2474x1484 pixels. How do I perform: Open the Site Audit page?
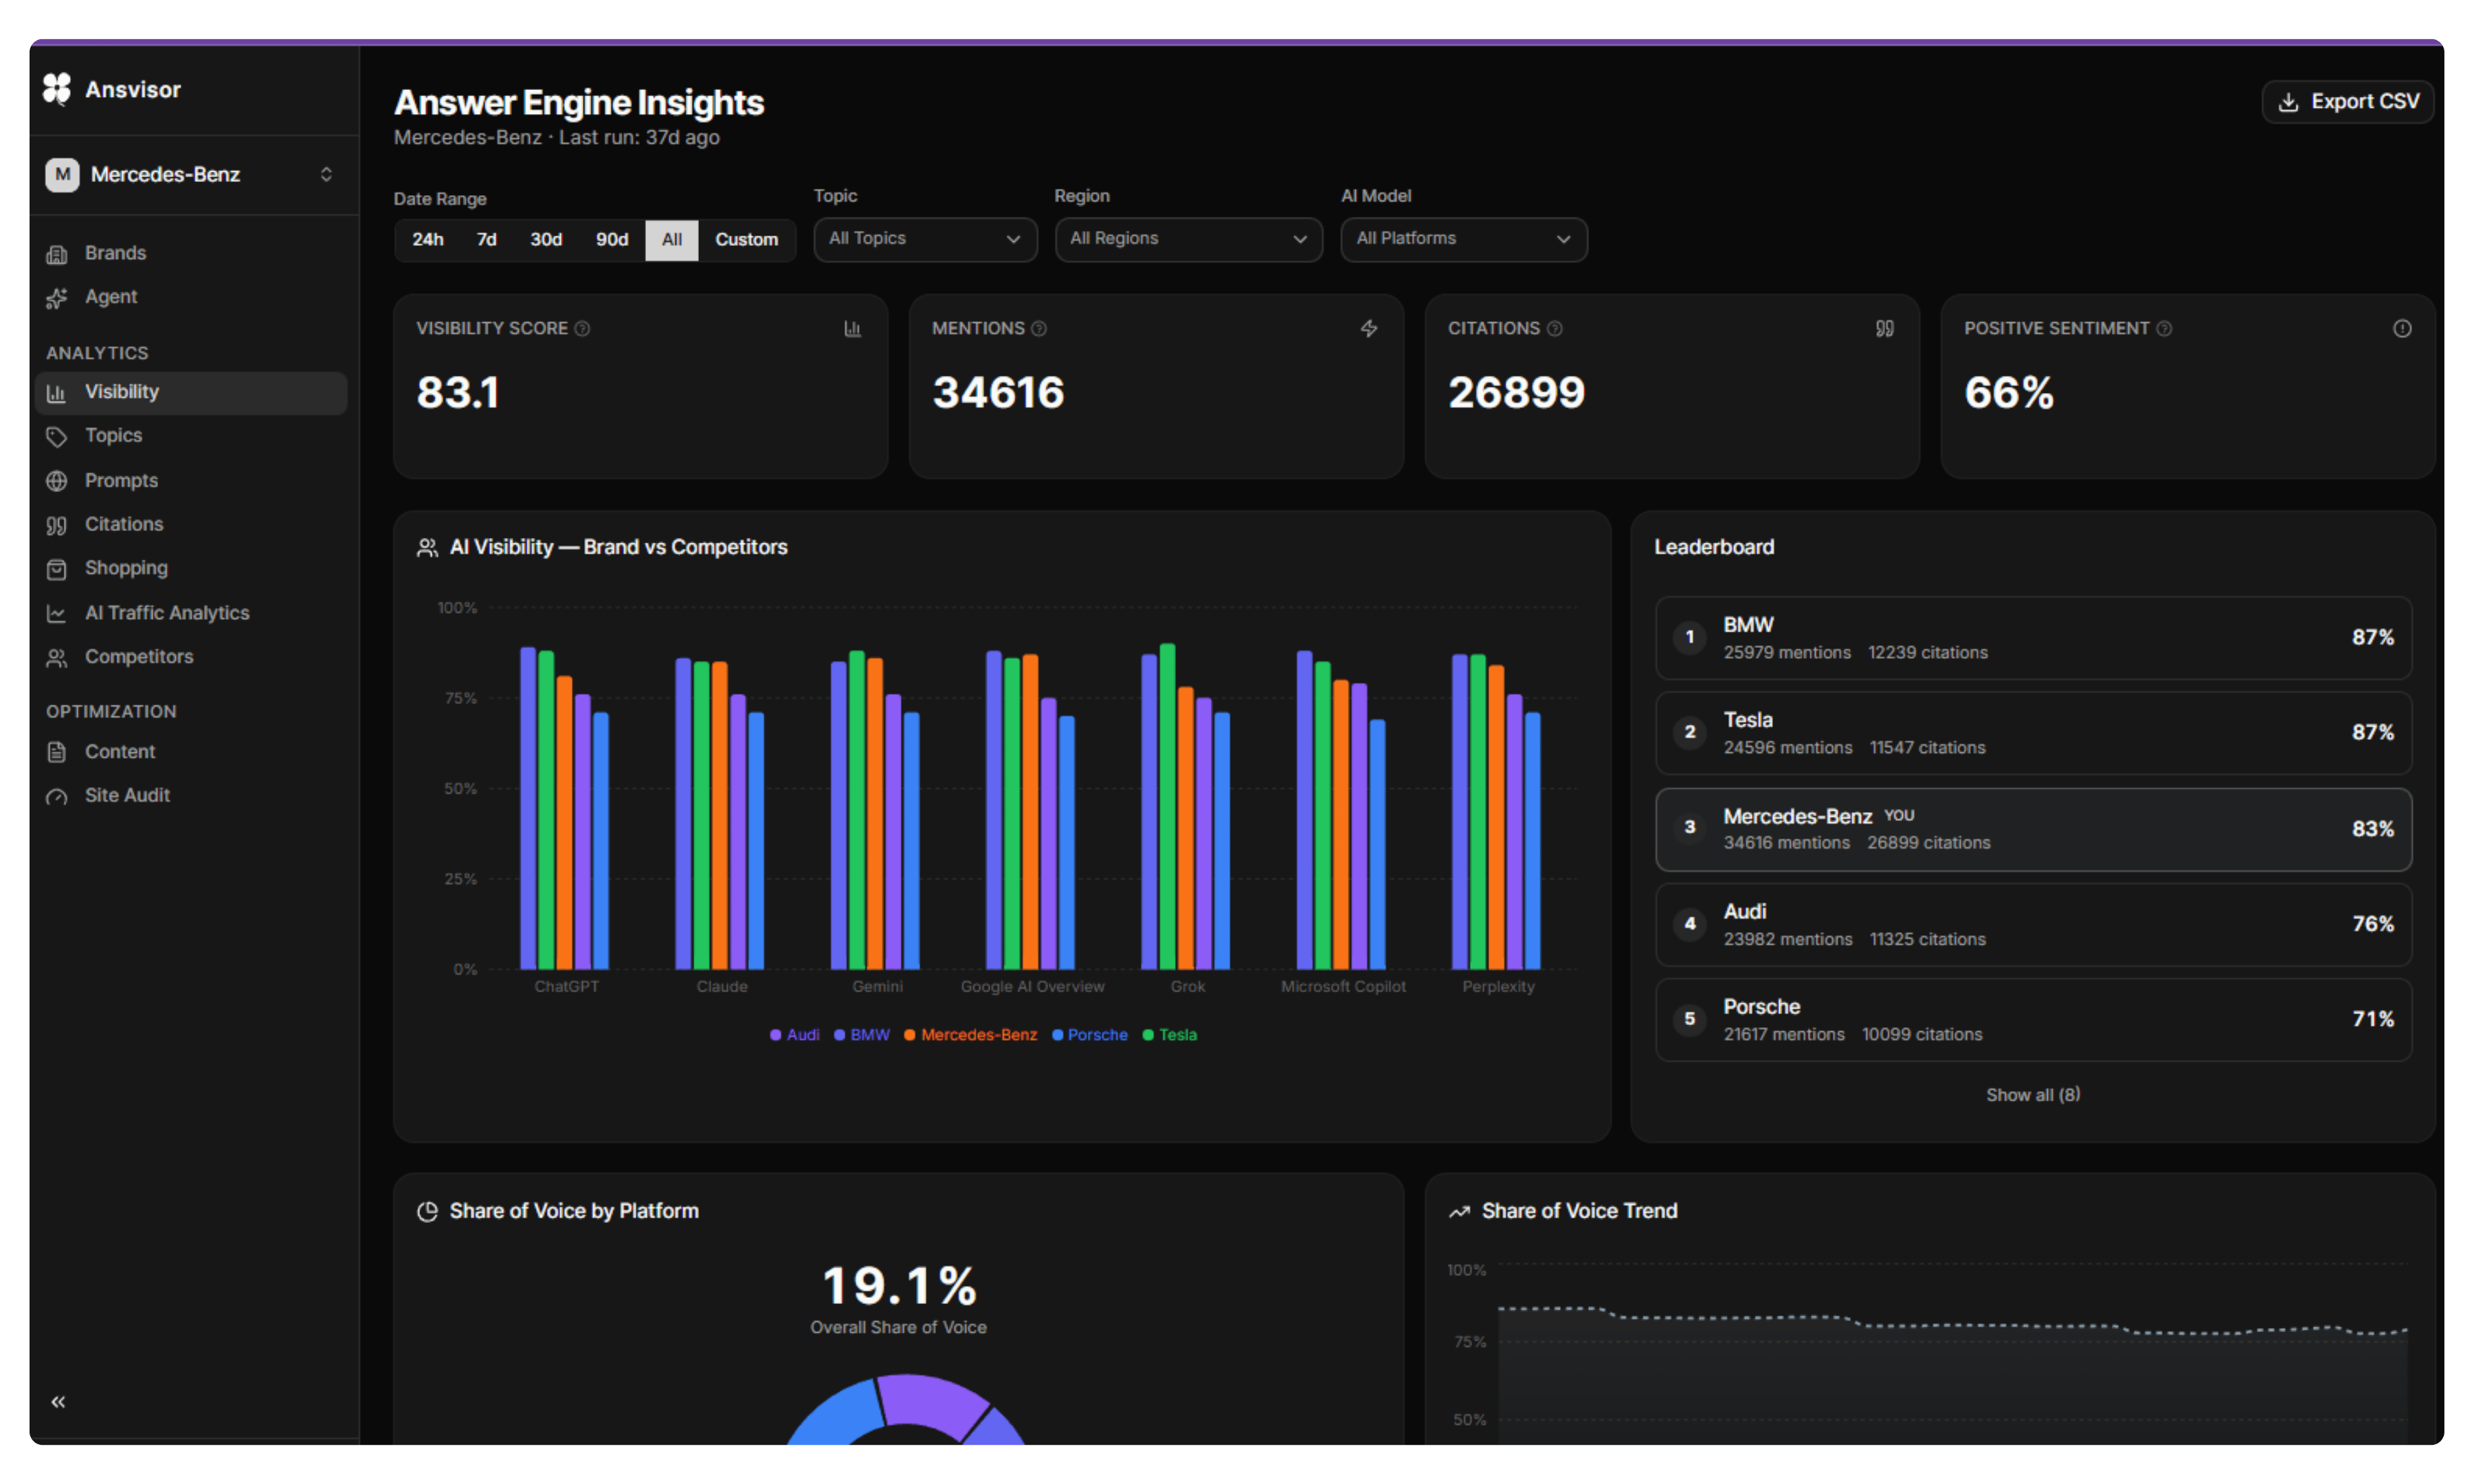(190, 796)
